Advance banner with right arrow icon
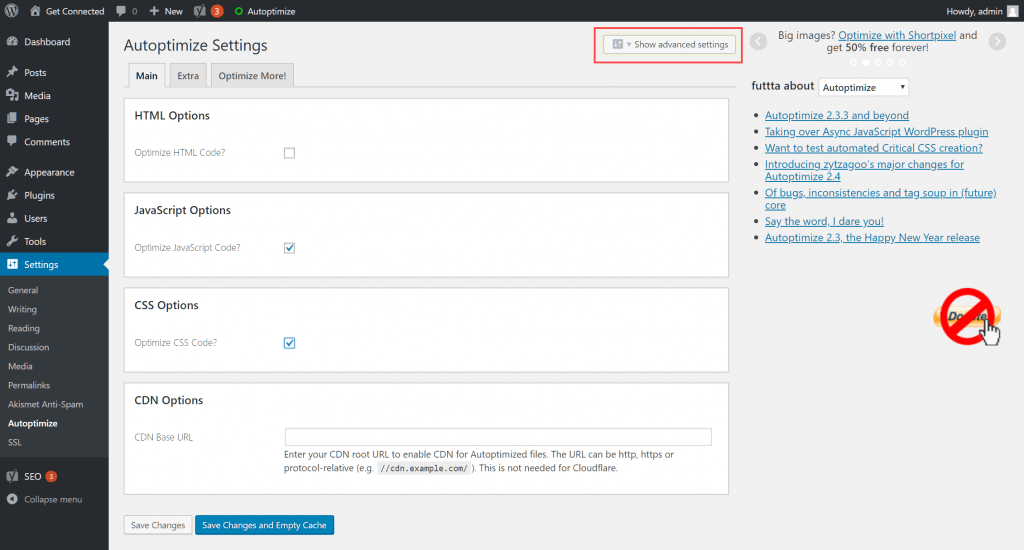The height and width of the screenshot is (550, 1024). click(x=997, y=41)
